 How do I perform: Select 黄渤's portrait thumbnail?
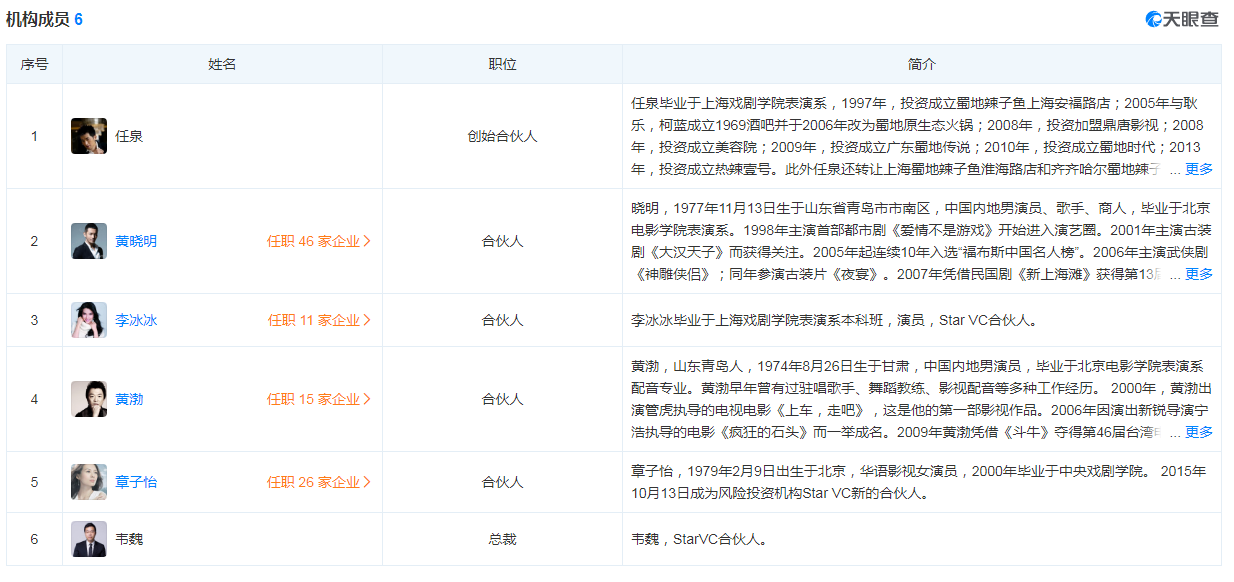tap(89, 399)
